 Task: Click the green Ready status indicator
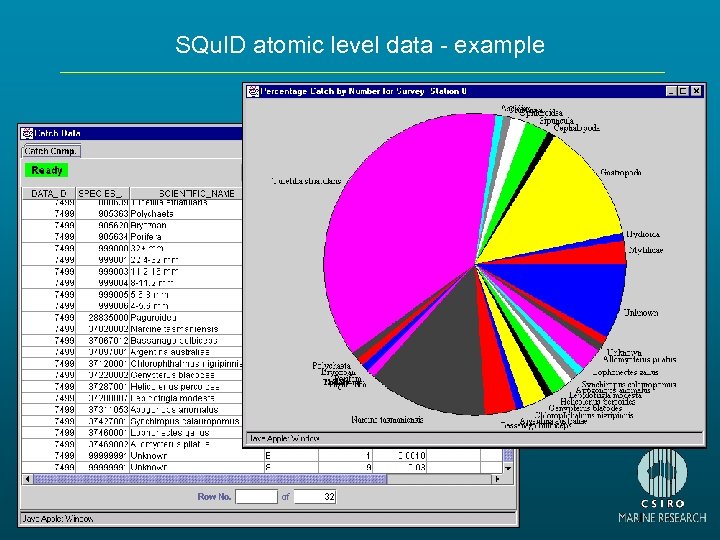(46, 170)
